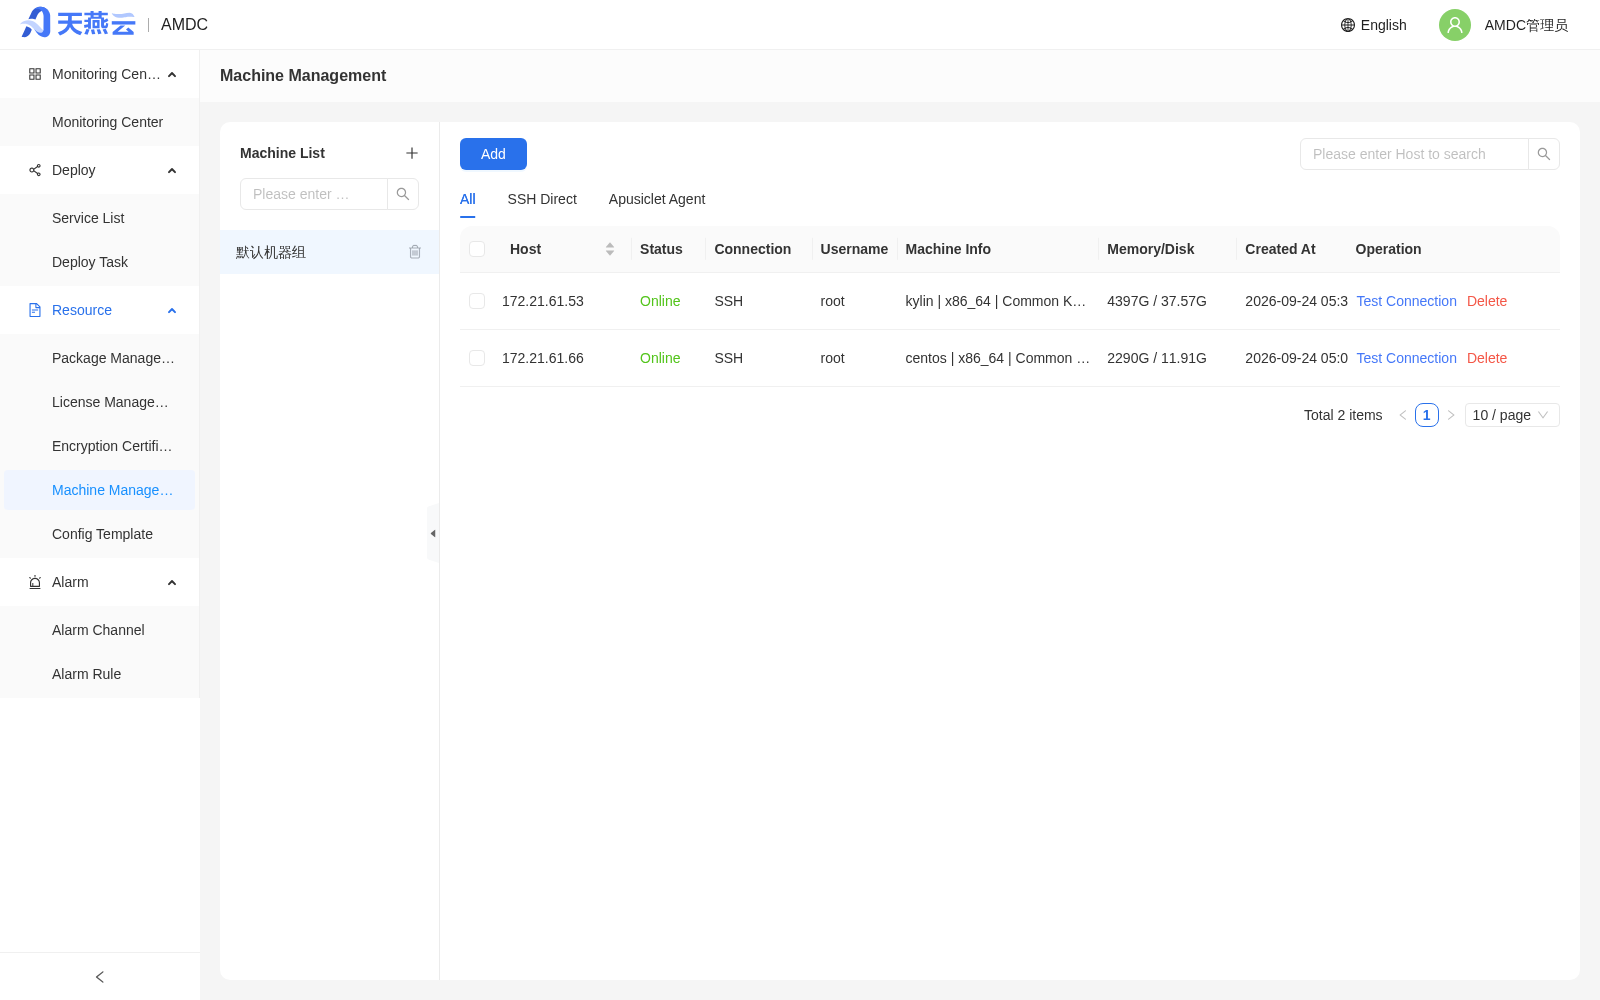This screenshot has height=1000, width=1600.
Task: Click the plus icon beside Machine List
Action: click(412, 153)
